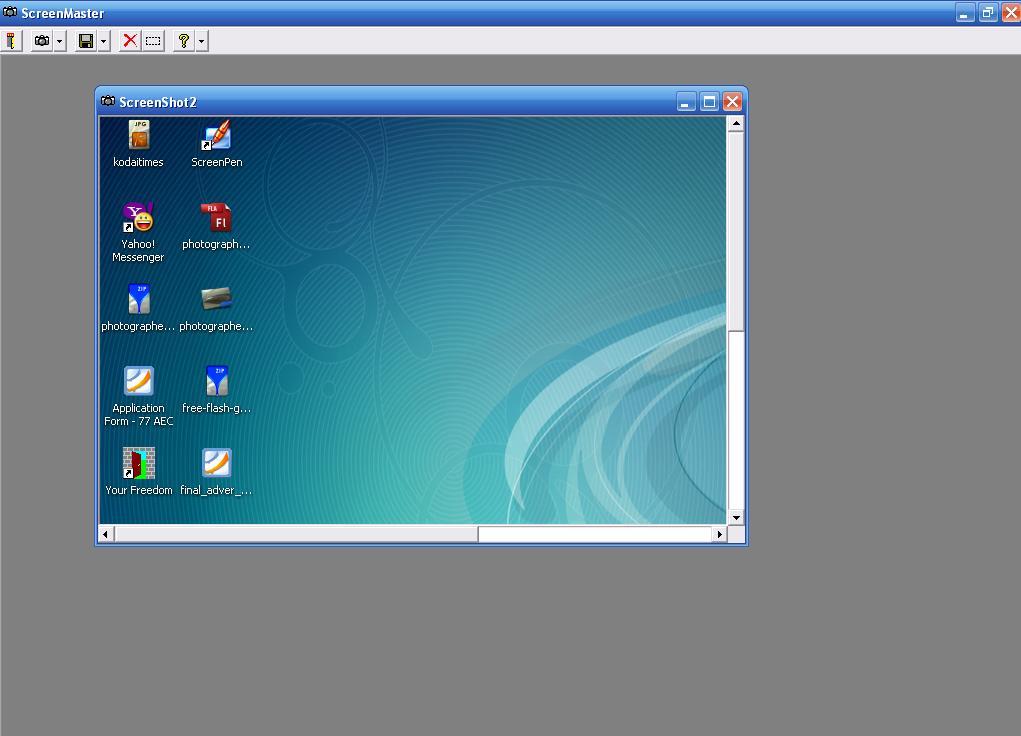Restore down the ScreenMaster main window

[x=988, y=12]
